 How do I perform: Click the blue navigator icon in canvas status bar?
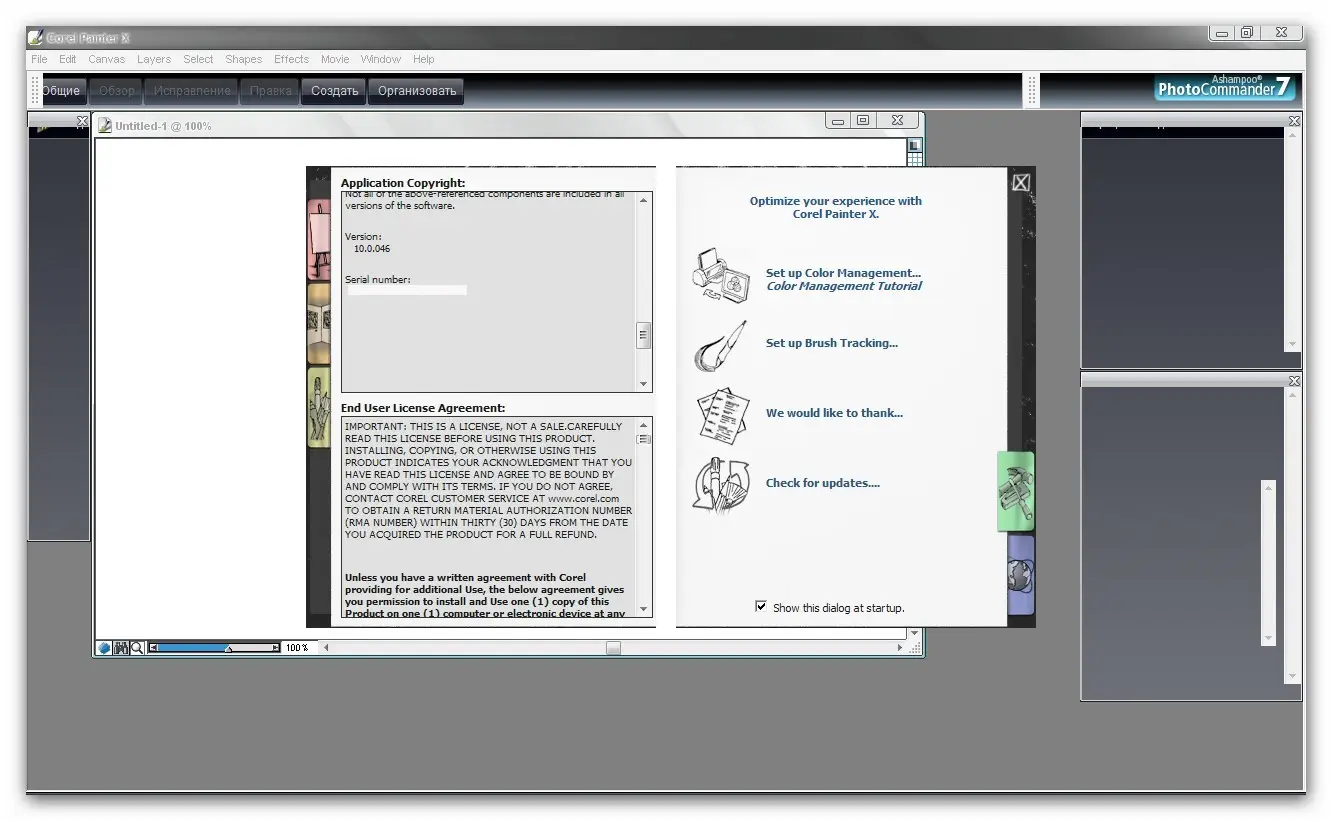tap(104, 648)
